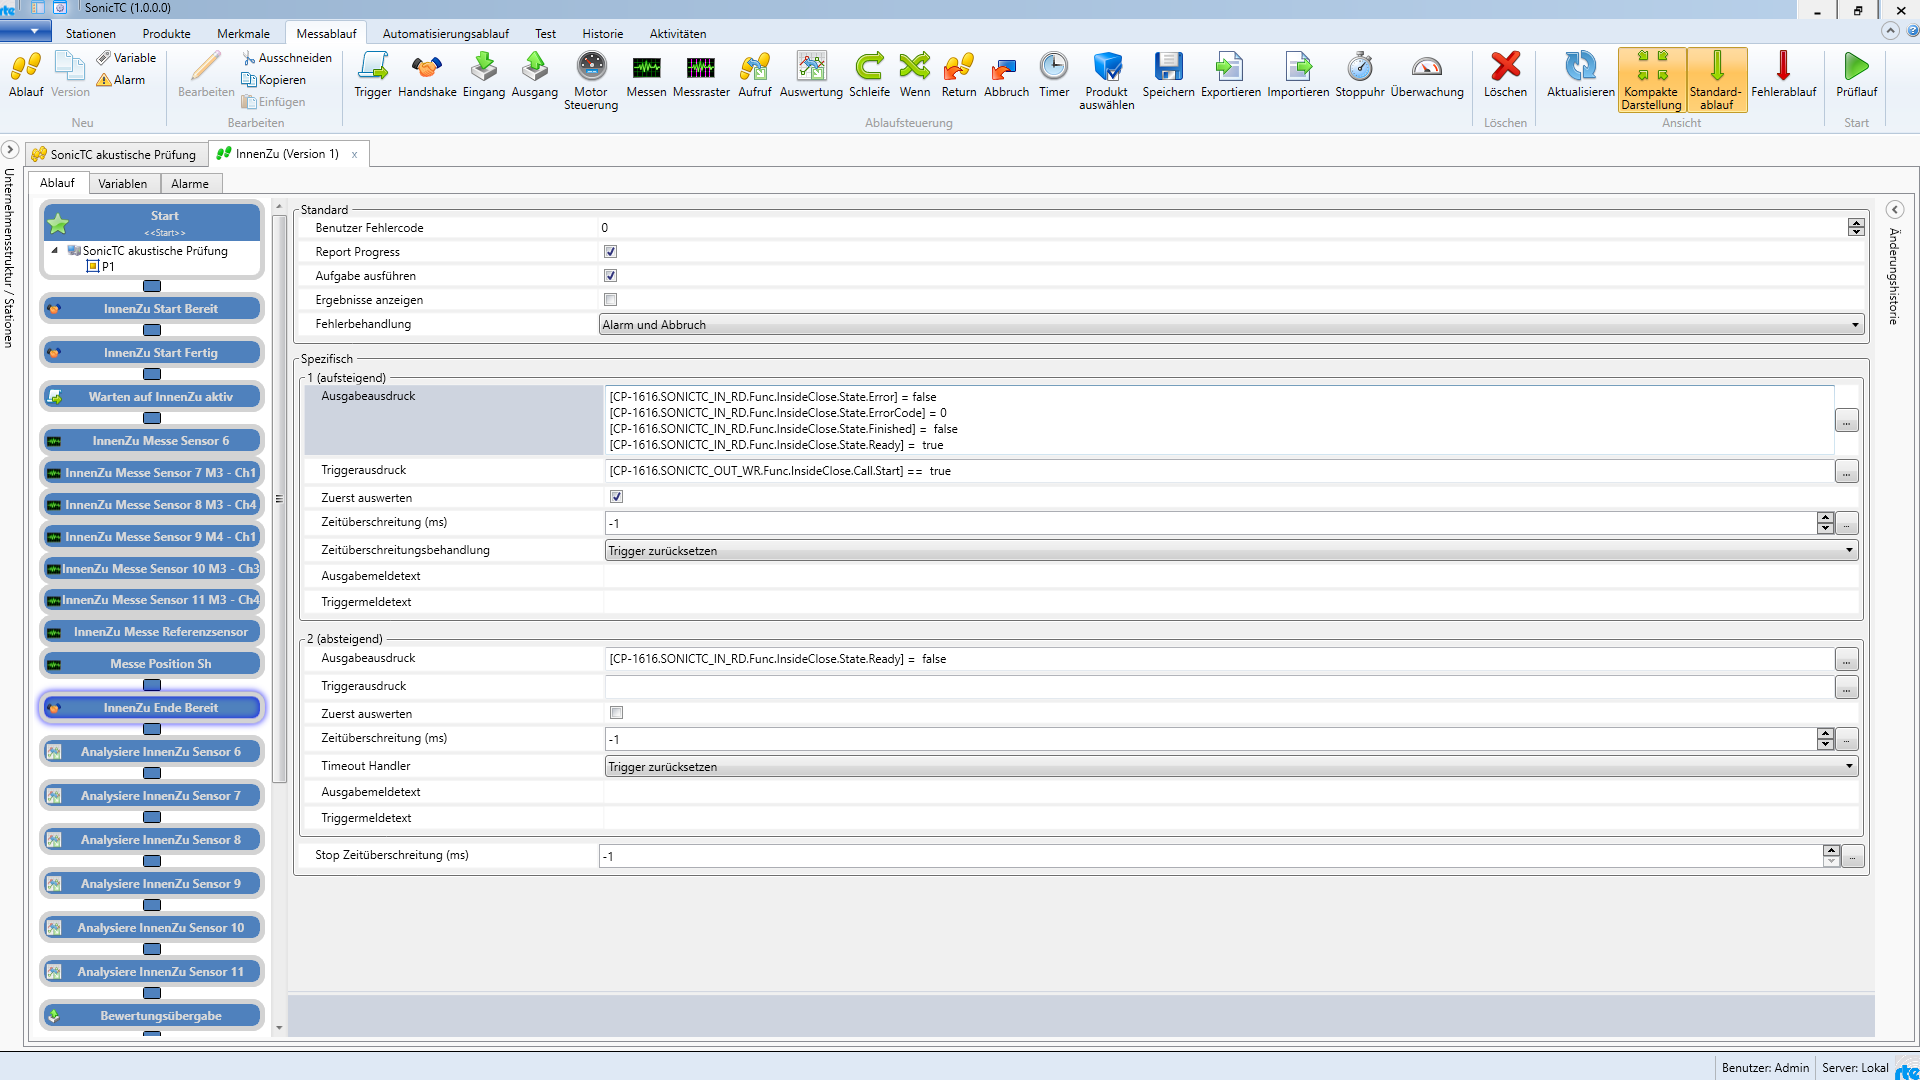Enable Ergebnisse anzeigen
Image resolution: width=1920 pixels, height=1080 pixels.
point(610,299)
